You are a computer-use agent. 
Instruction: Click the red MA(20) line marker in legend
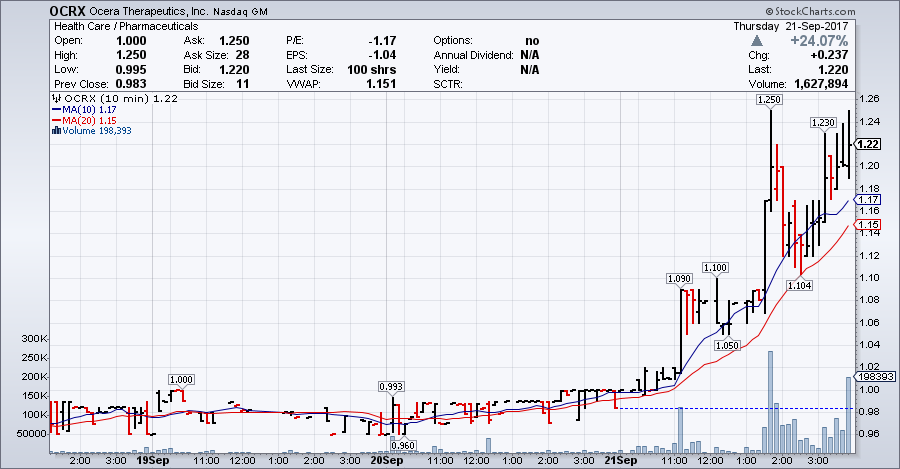click(56, 120)
